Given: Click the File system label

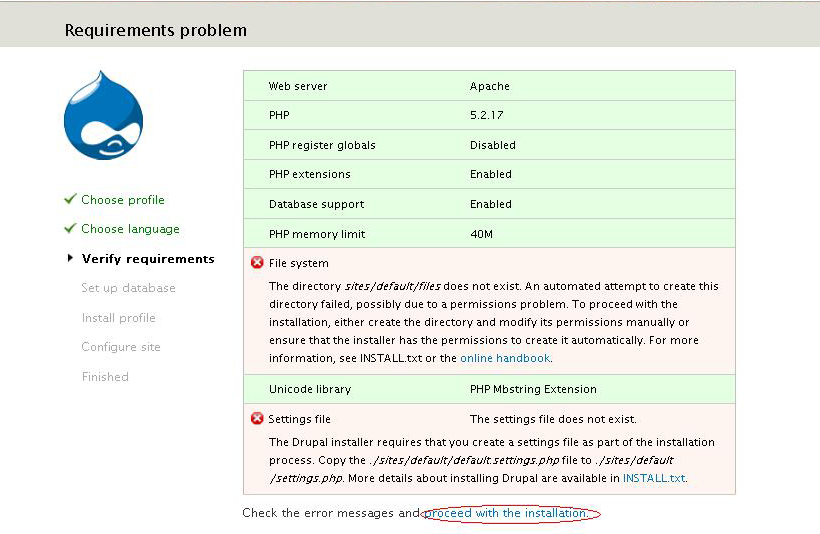Looking at the screenshot, I should point(299,263).
